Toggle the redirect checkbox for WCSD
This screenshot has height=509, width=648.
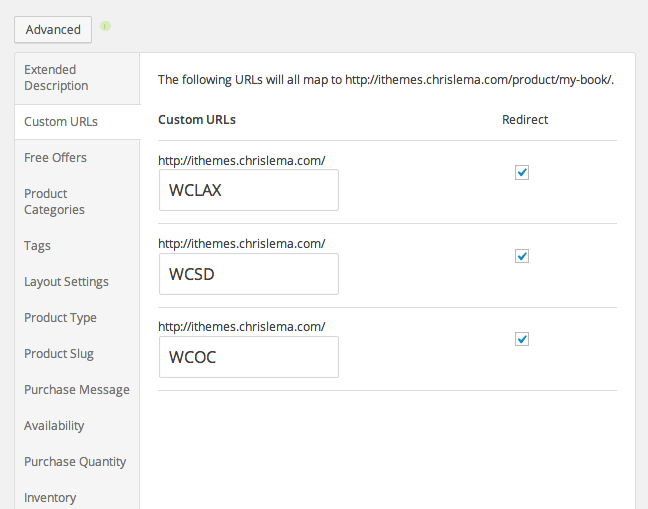(522, 256)
